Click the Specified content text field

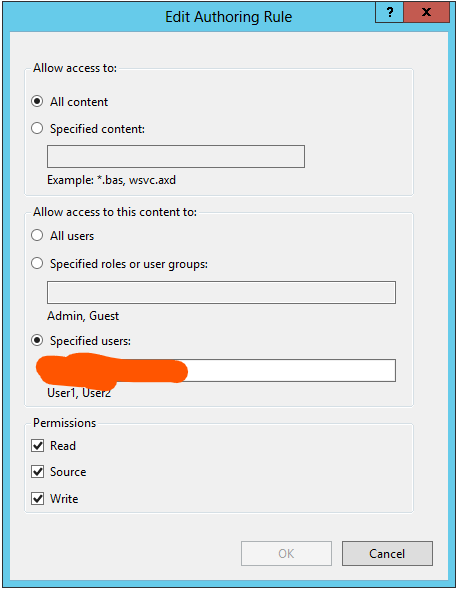(176, 156)
